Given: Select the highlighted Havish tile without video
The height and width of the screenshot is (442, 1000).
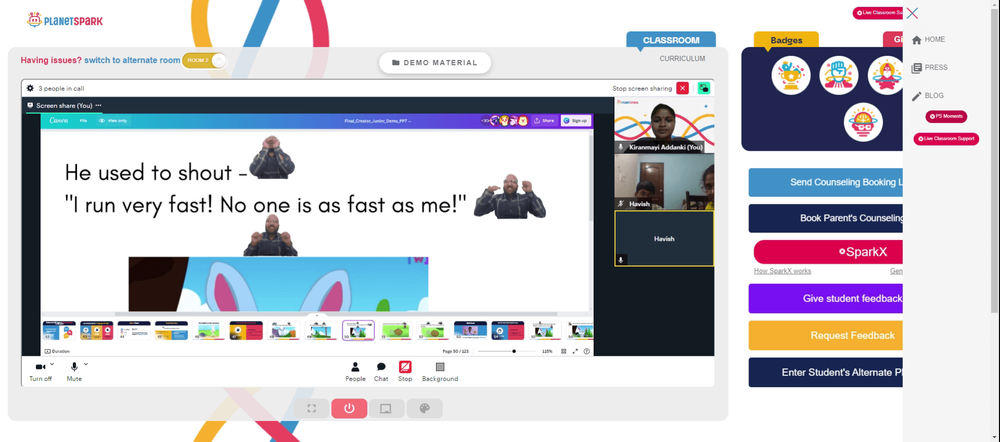Looking at the screenshot, I should click(x=664, y=239).
